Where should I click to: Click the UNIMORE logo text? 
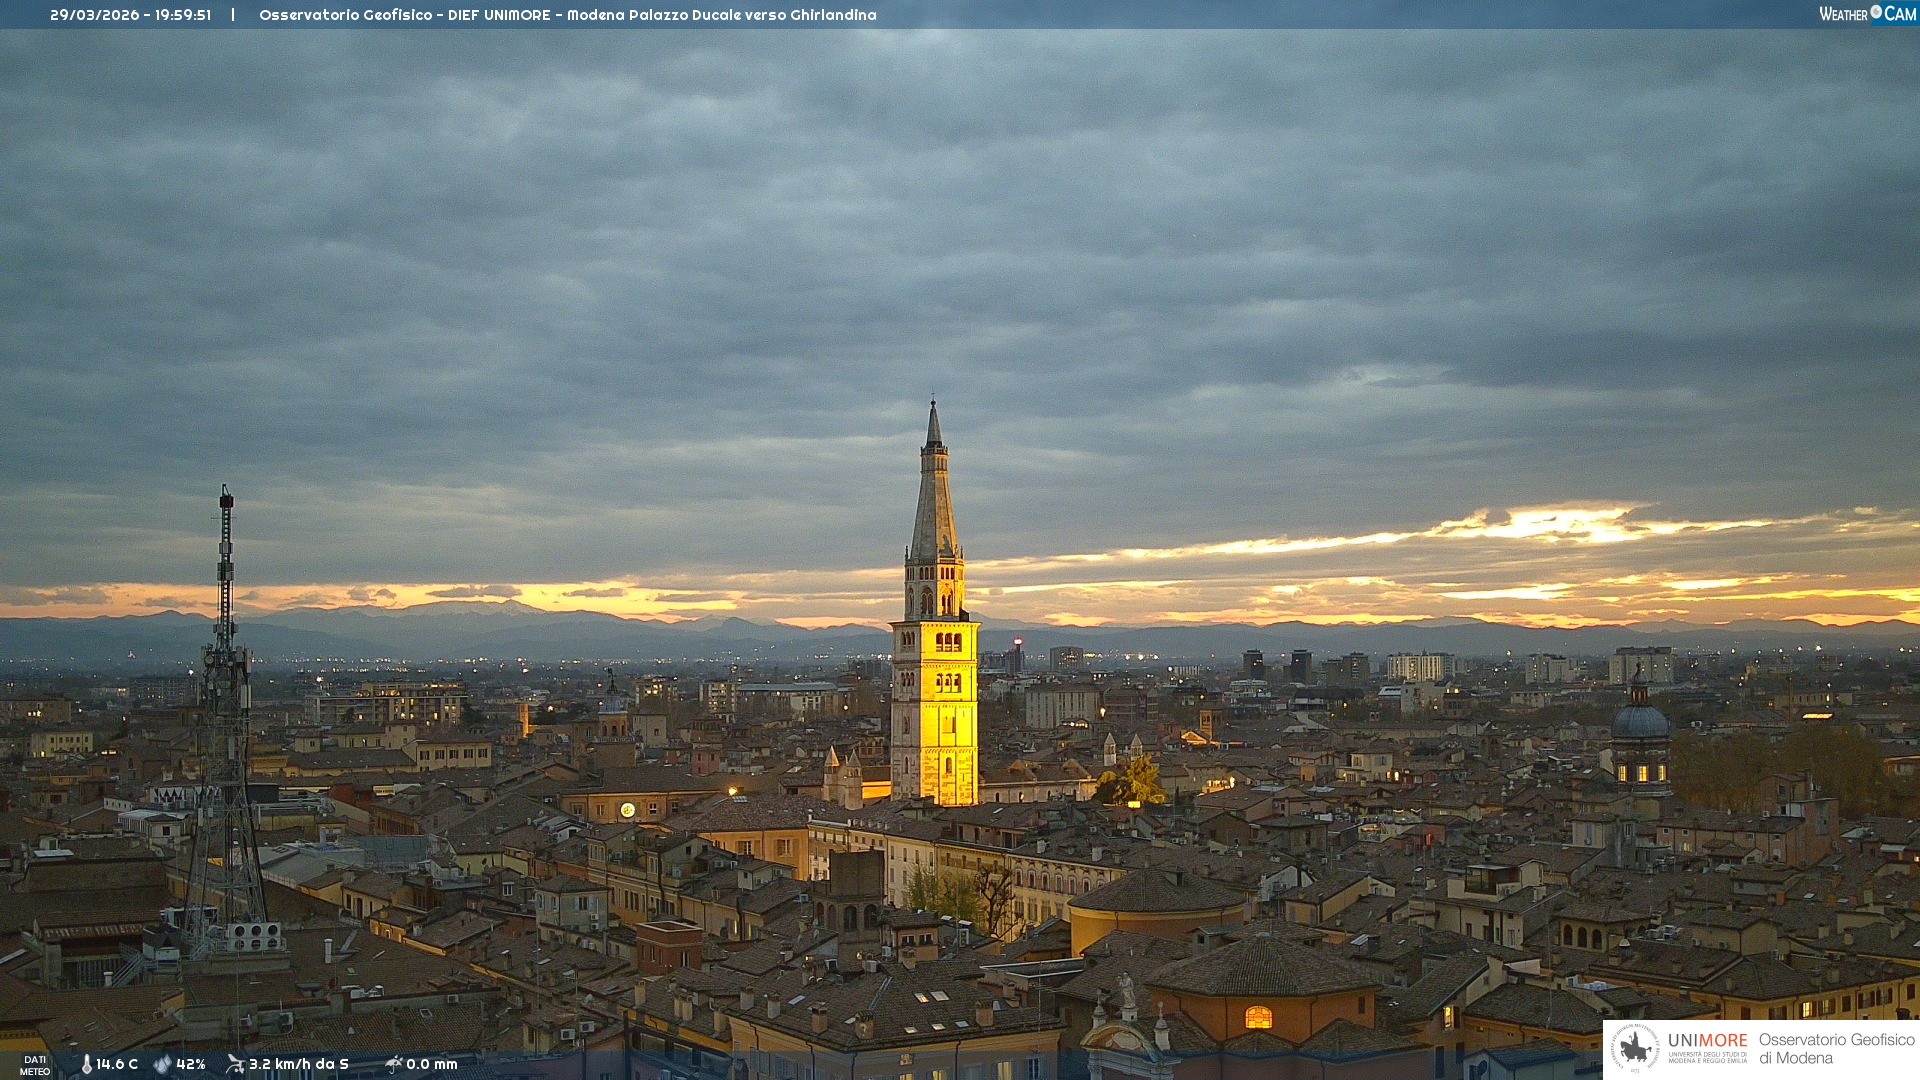click(1708, 1041)
